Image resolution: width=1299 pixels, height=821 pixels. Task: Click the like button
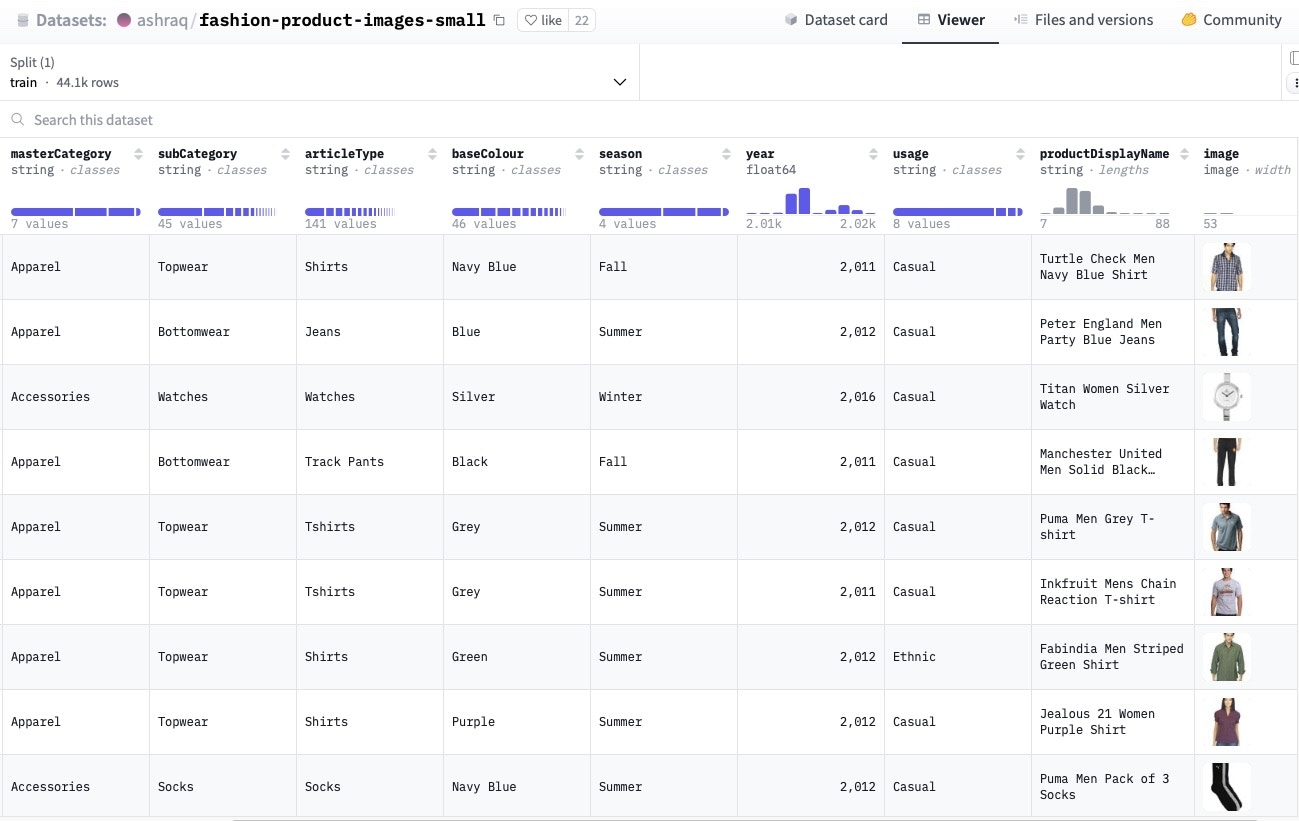point(543,20)
